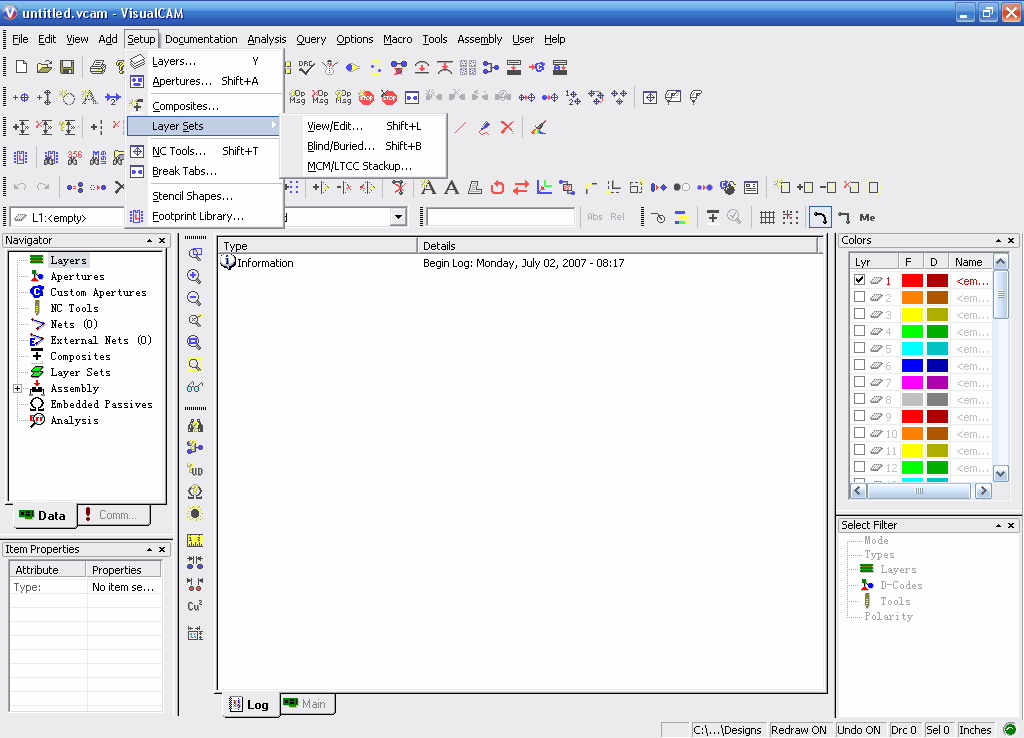The width and height of the screenshot is (1024, 738).
Task: Click the Layers icon in Setup menu
Action: tap(137, 61)
